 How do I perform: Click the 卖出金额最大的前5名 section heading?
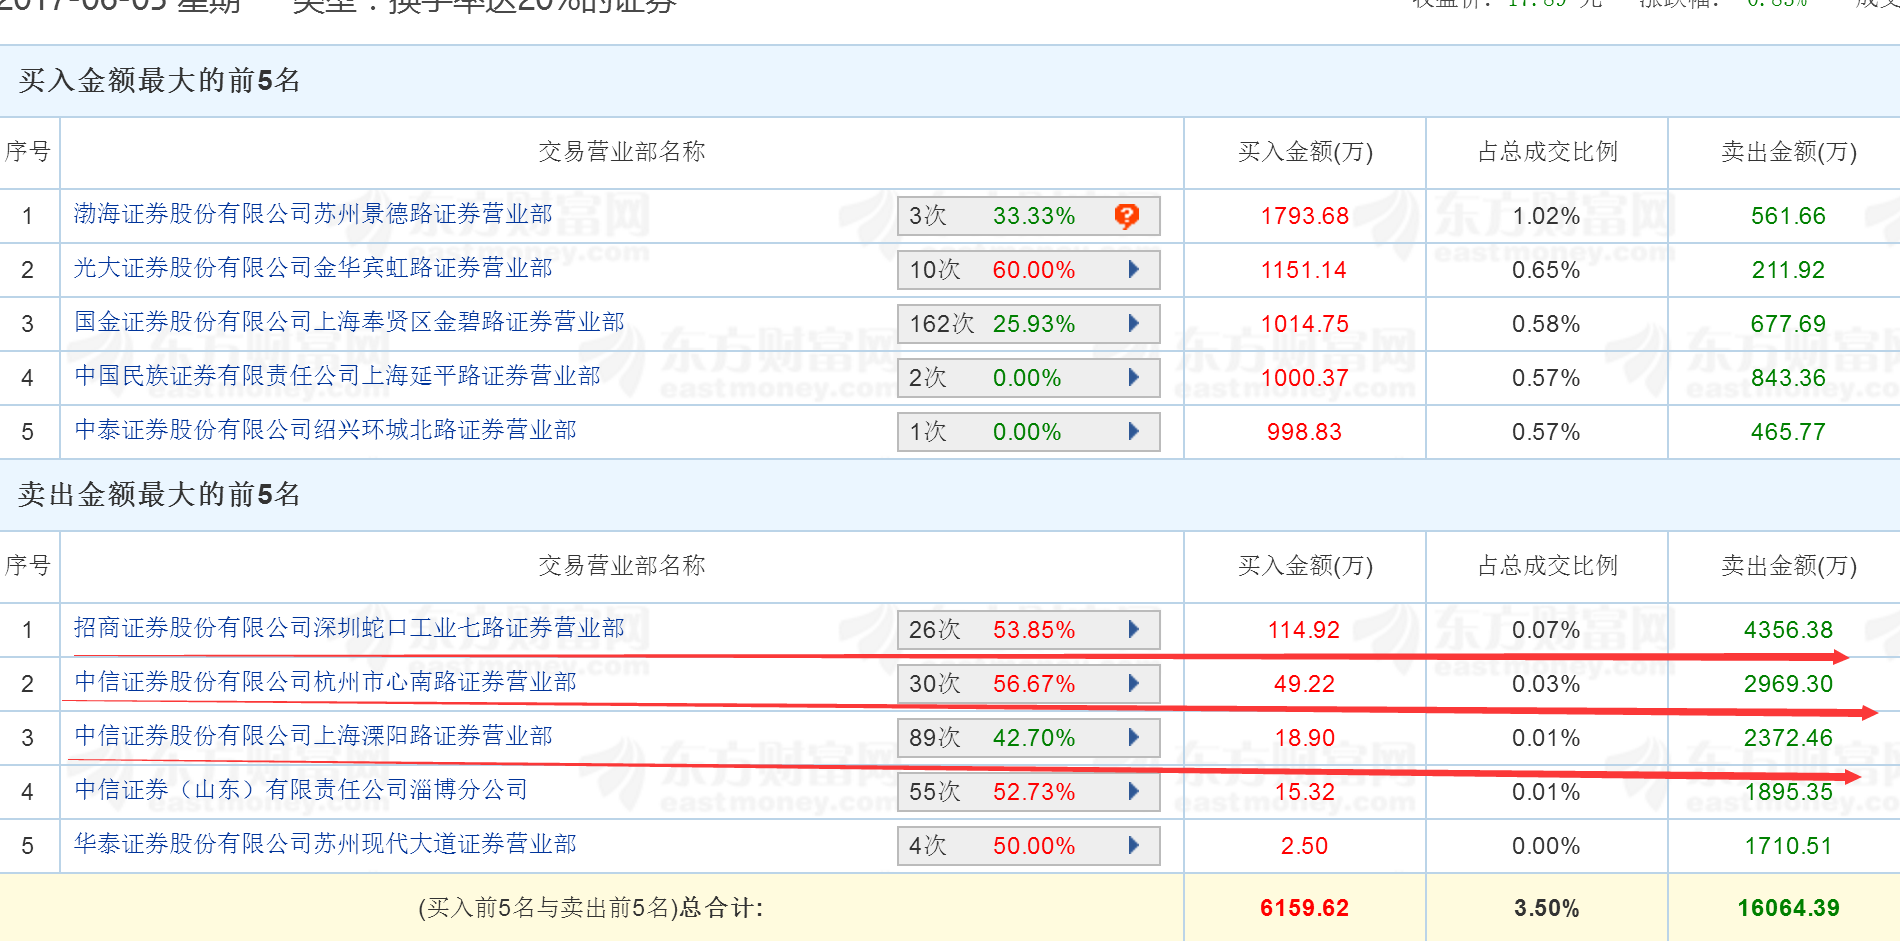(159, 494)
